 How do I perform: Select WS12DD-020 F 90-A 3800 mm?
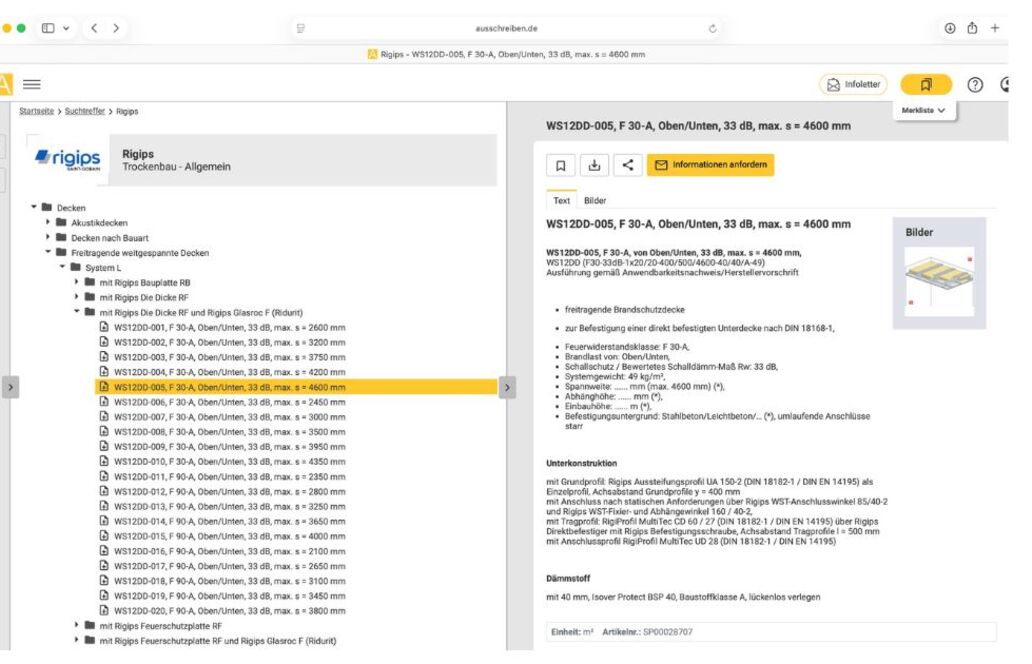(230, 611)
